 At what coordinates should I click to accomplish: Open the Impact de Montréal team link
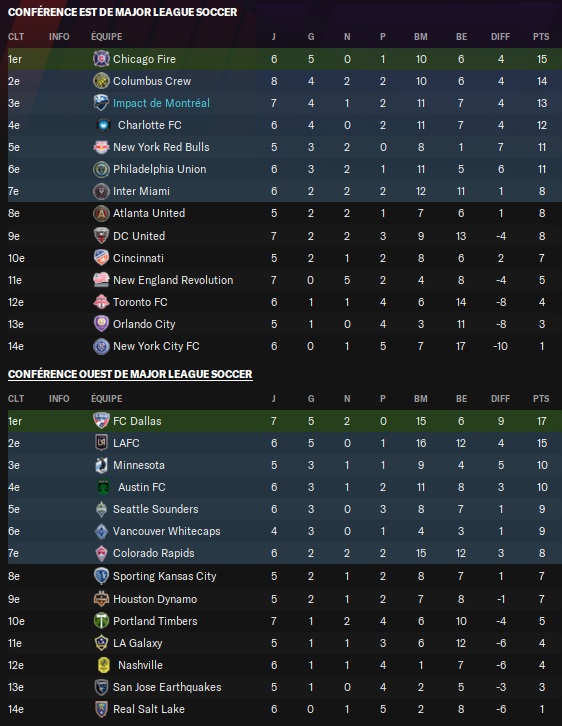click(x=161, y=103)
